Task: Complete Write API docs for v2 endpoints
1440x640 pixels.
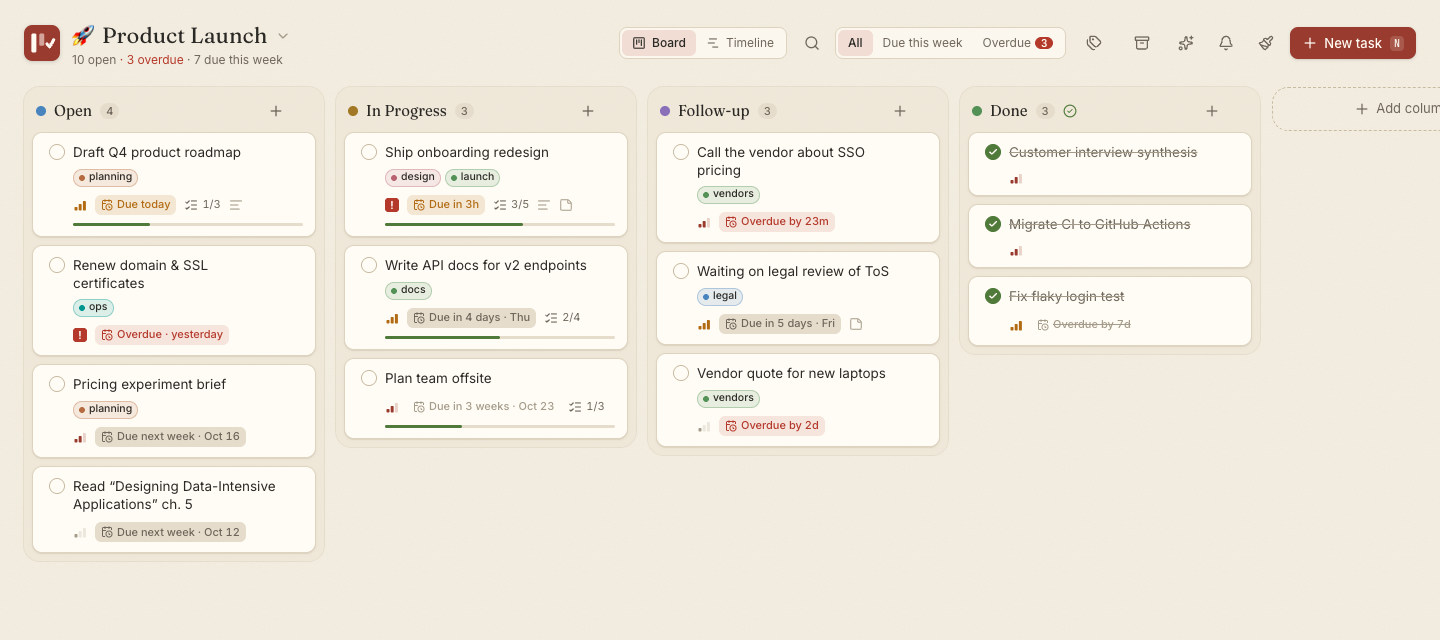Action: point(369,265)
